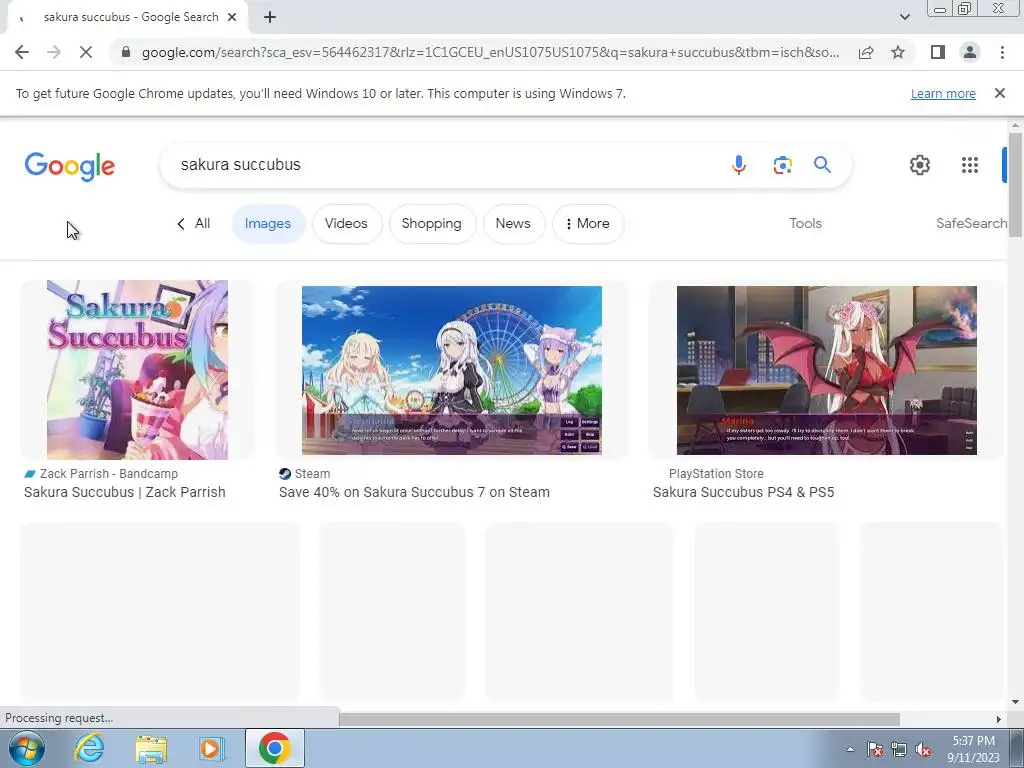Switch to the Videos tab
The width and height of the screenshot is (1024, 768).
346,223
